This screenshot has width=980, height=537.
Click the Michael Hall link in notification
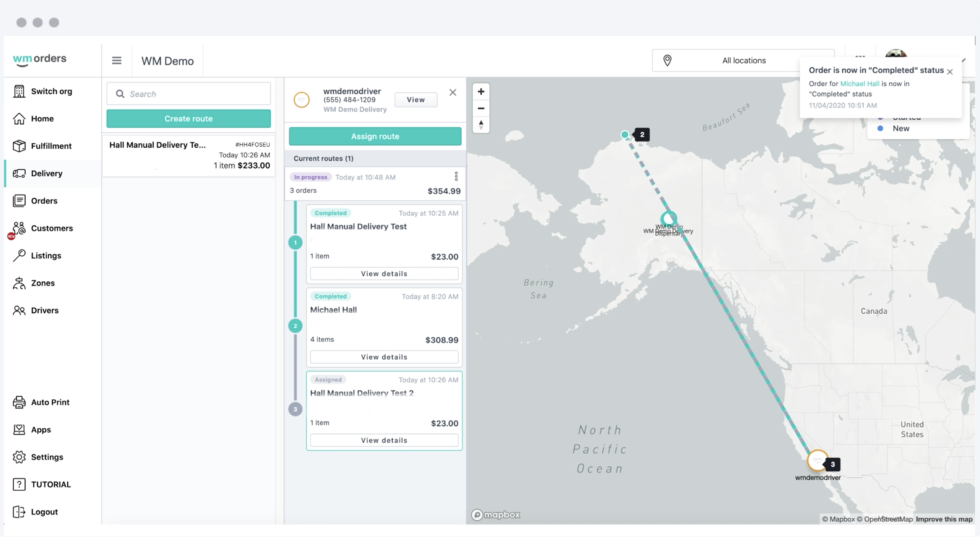click(x=860, y=84)
